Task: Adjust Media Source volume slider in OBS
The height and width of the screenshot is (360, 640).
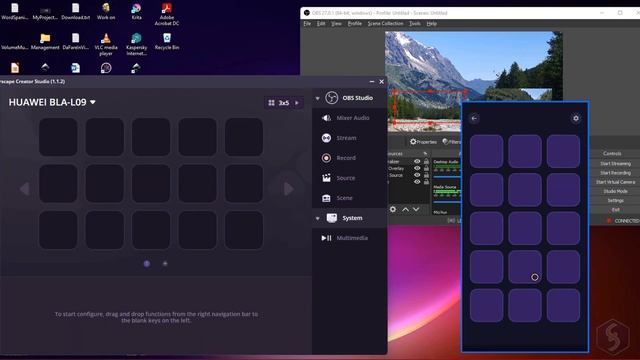Action: tap(447, 202)
